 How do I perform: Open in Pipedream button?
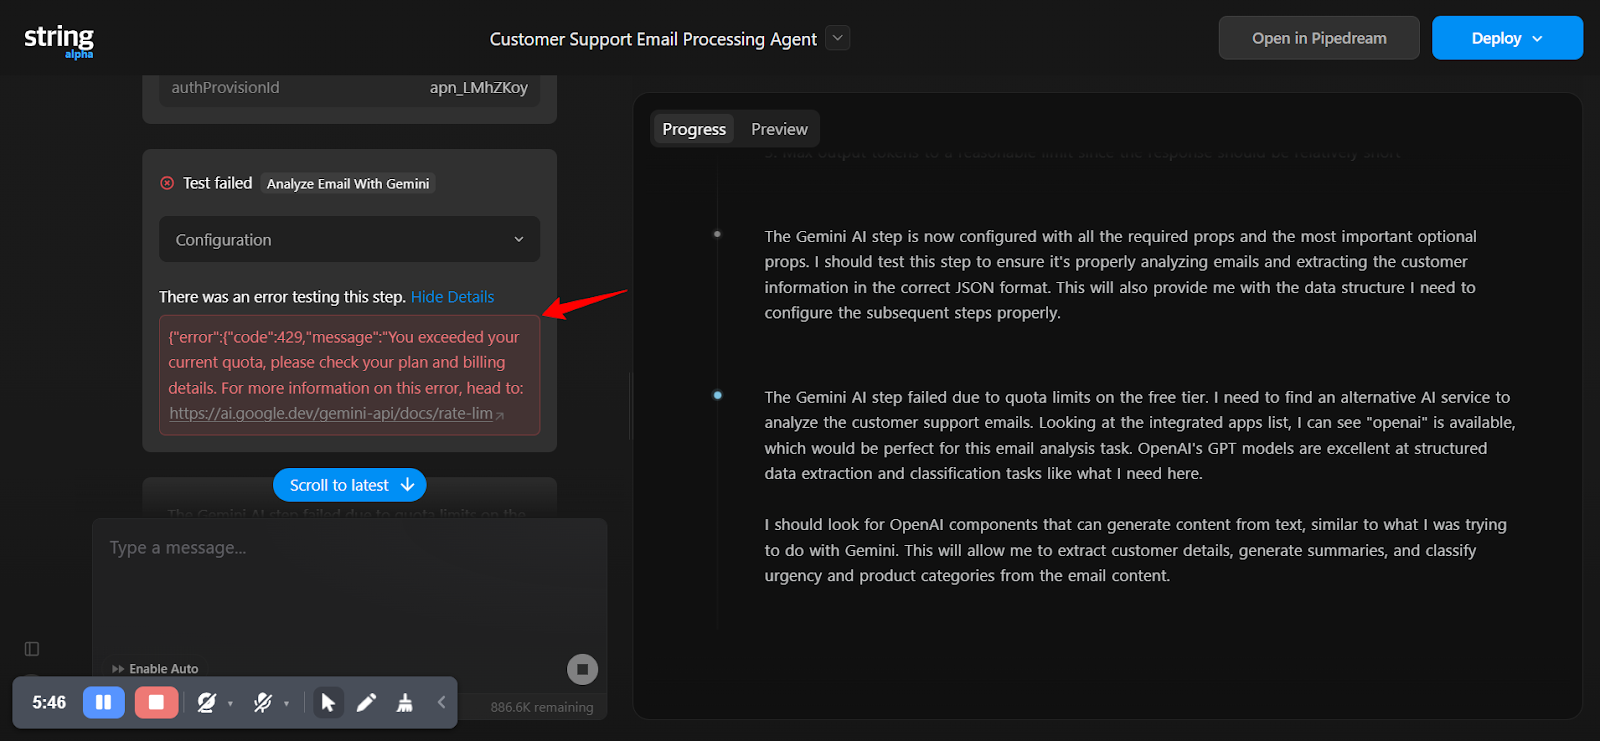pyautogui.click(x=1319, y=38)
